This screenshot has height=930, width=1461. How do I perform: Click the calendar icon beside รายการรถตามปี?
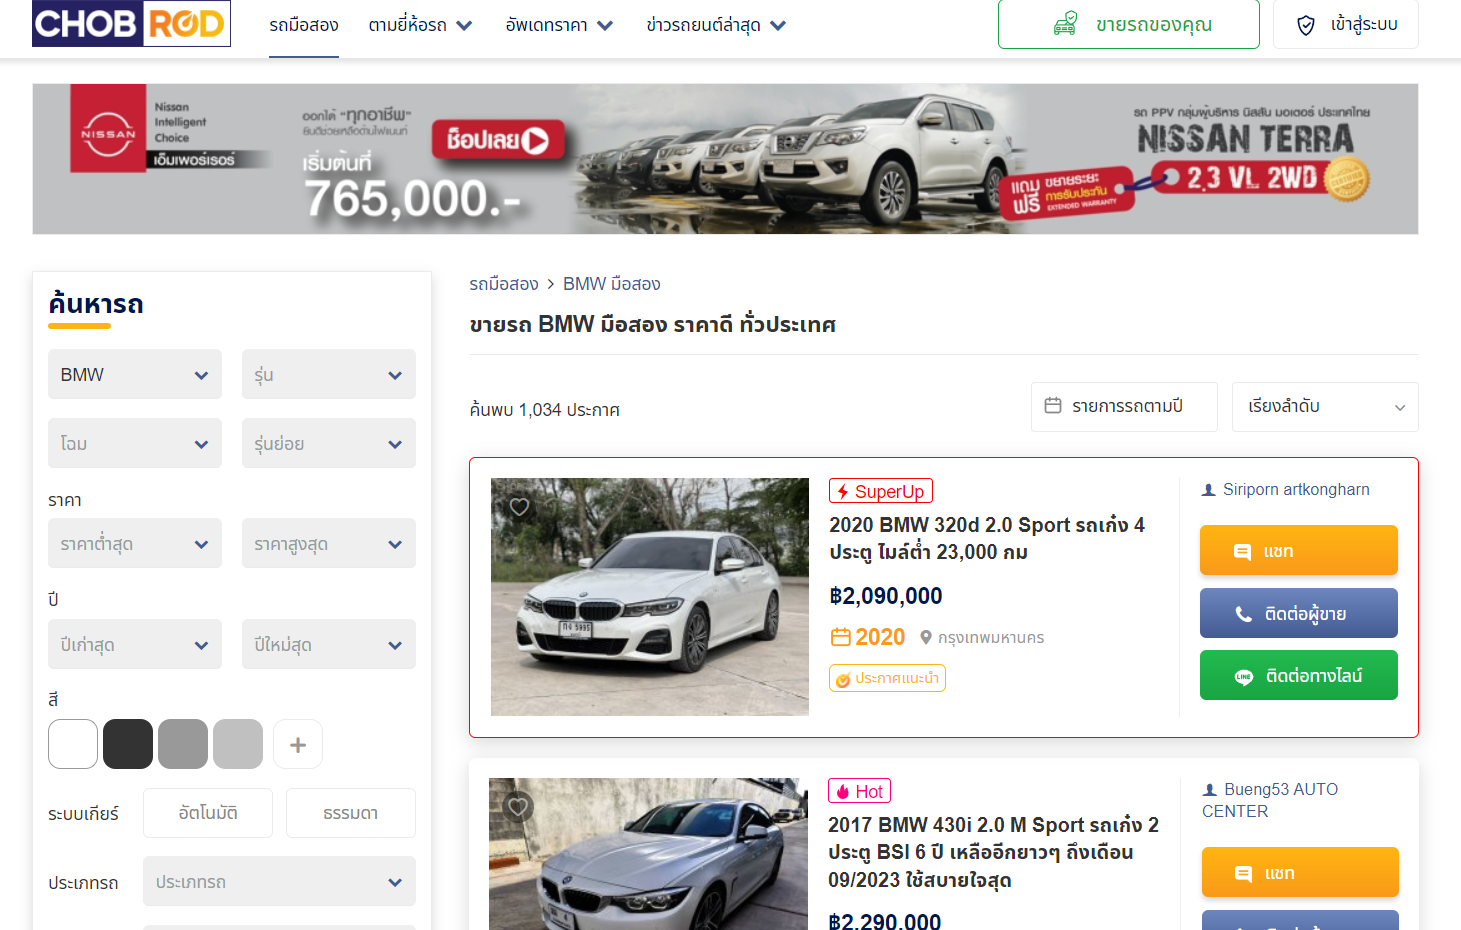click(1053, 406)
